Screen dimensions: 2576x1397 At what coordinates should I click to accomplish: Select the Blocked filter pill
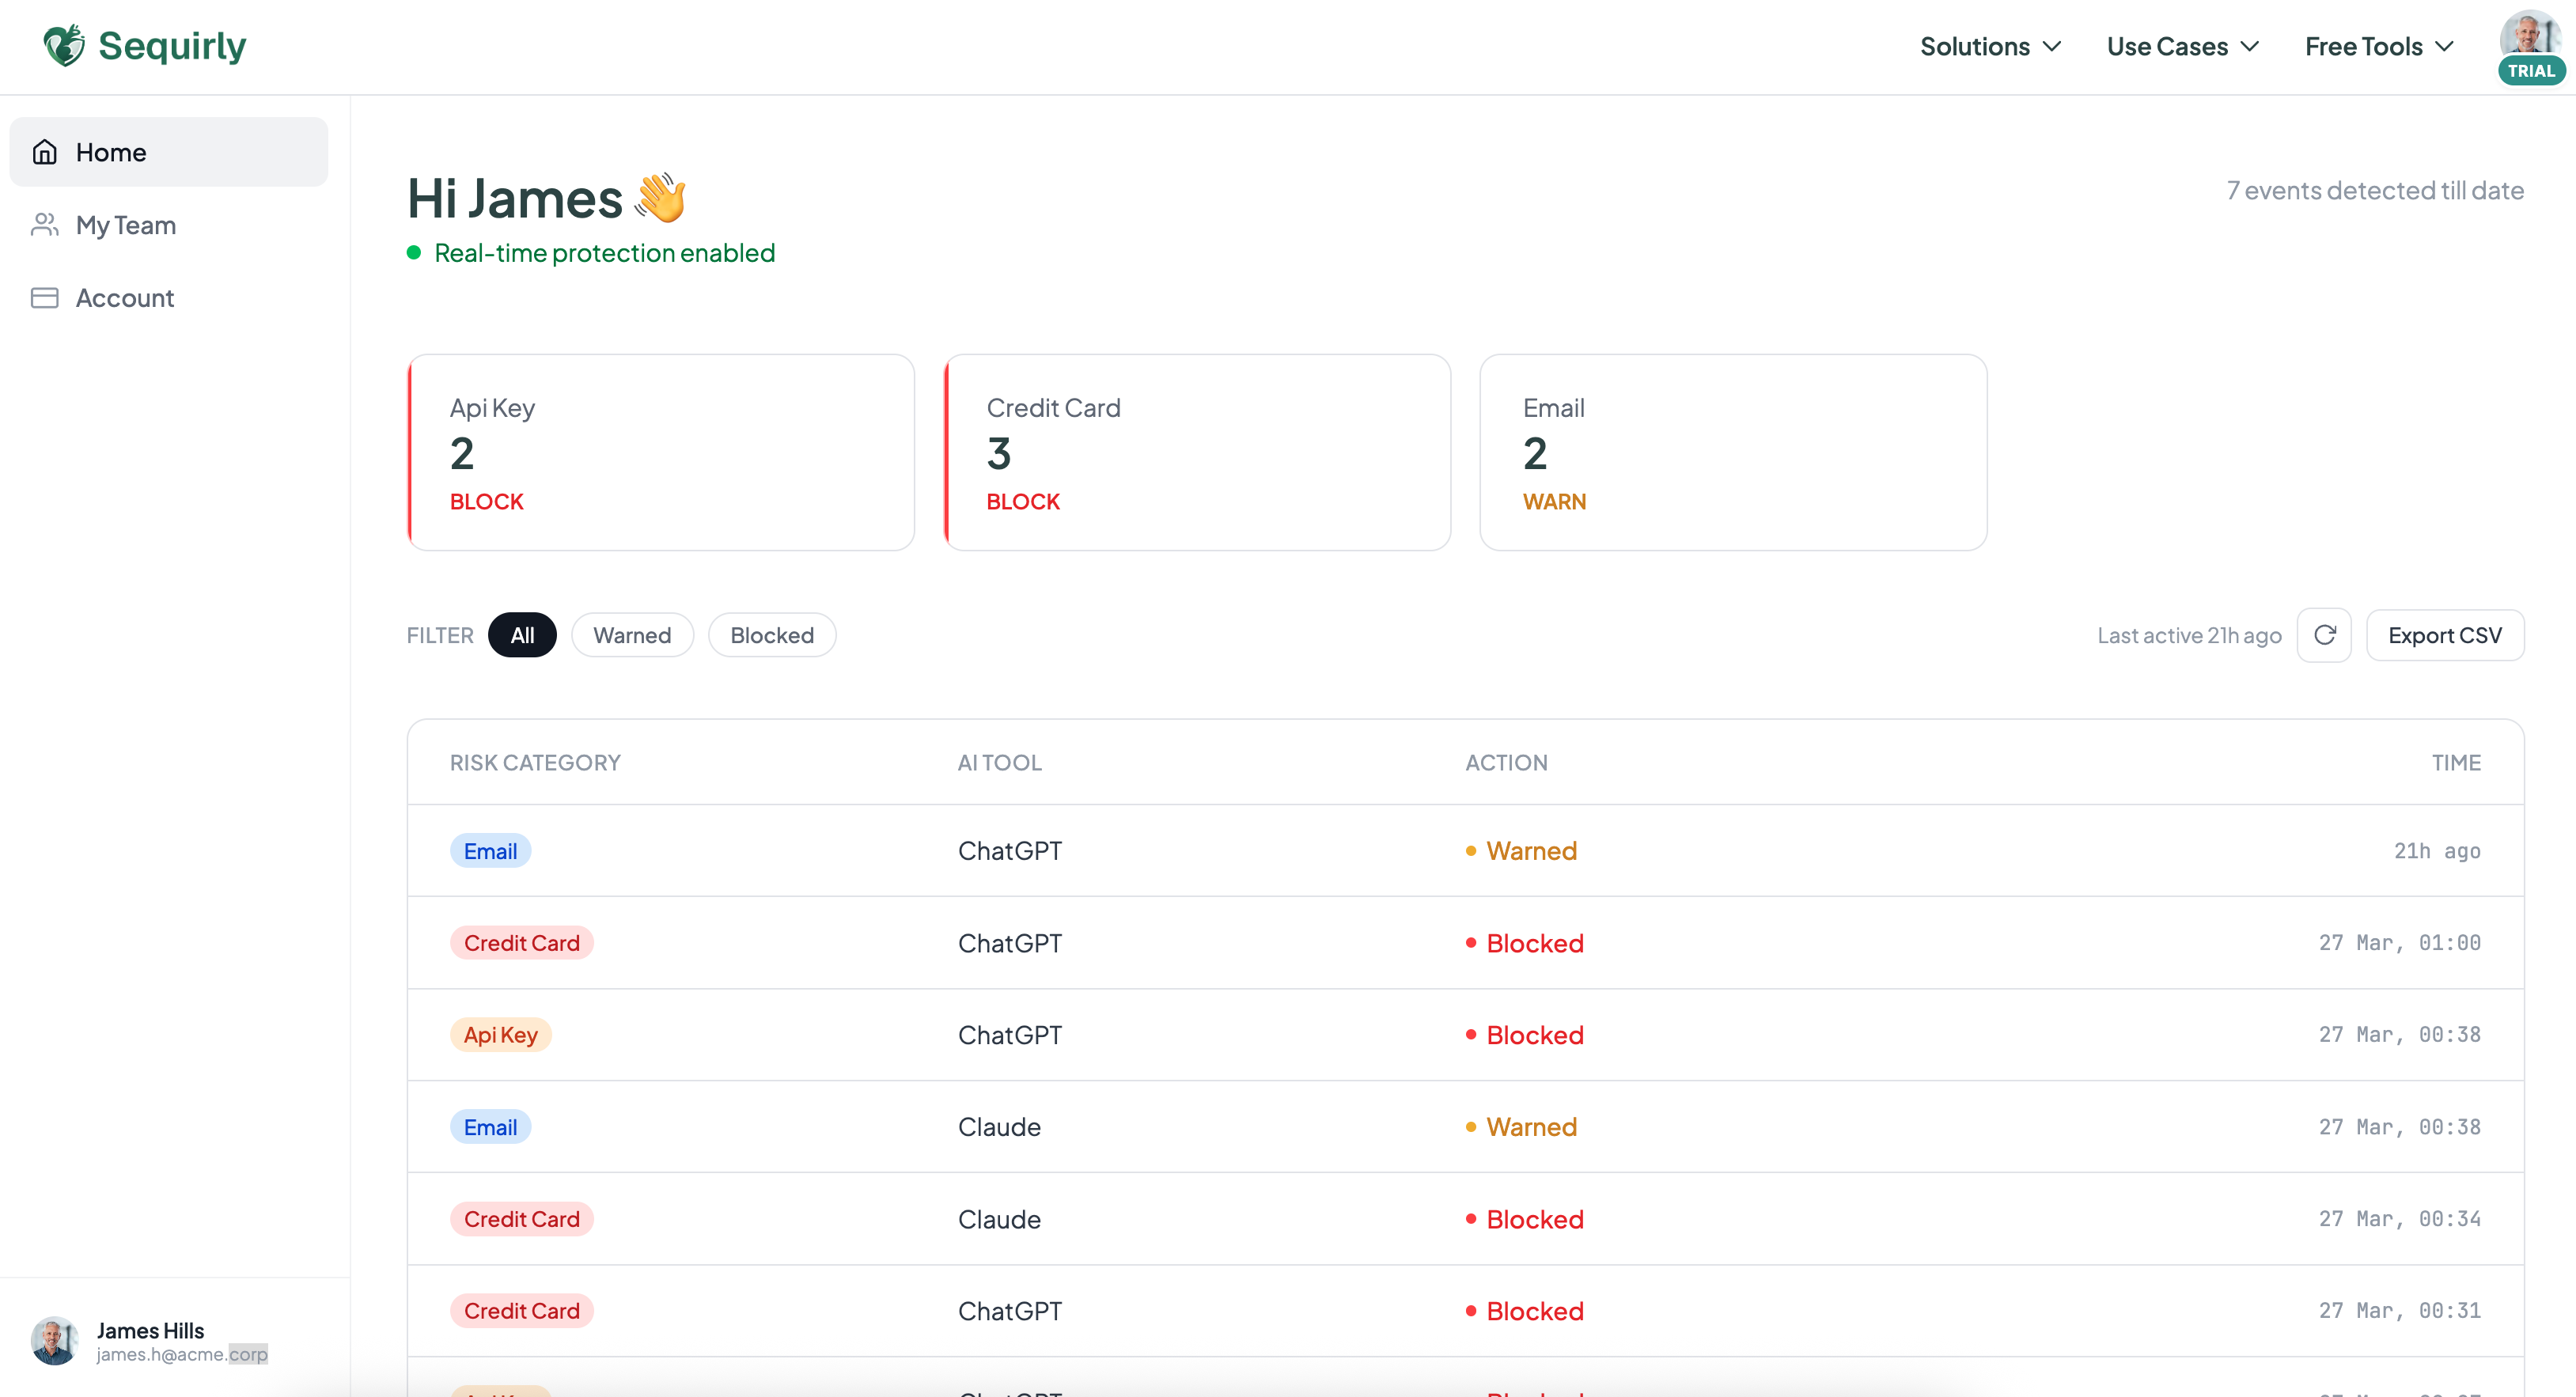point(771,635)
